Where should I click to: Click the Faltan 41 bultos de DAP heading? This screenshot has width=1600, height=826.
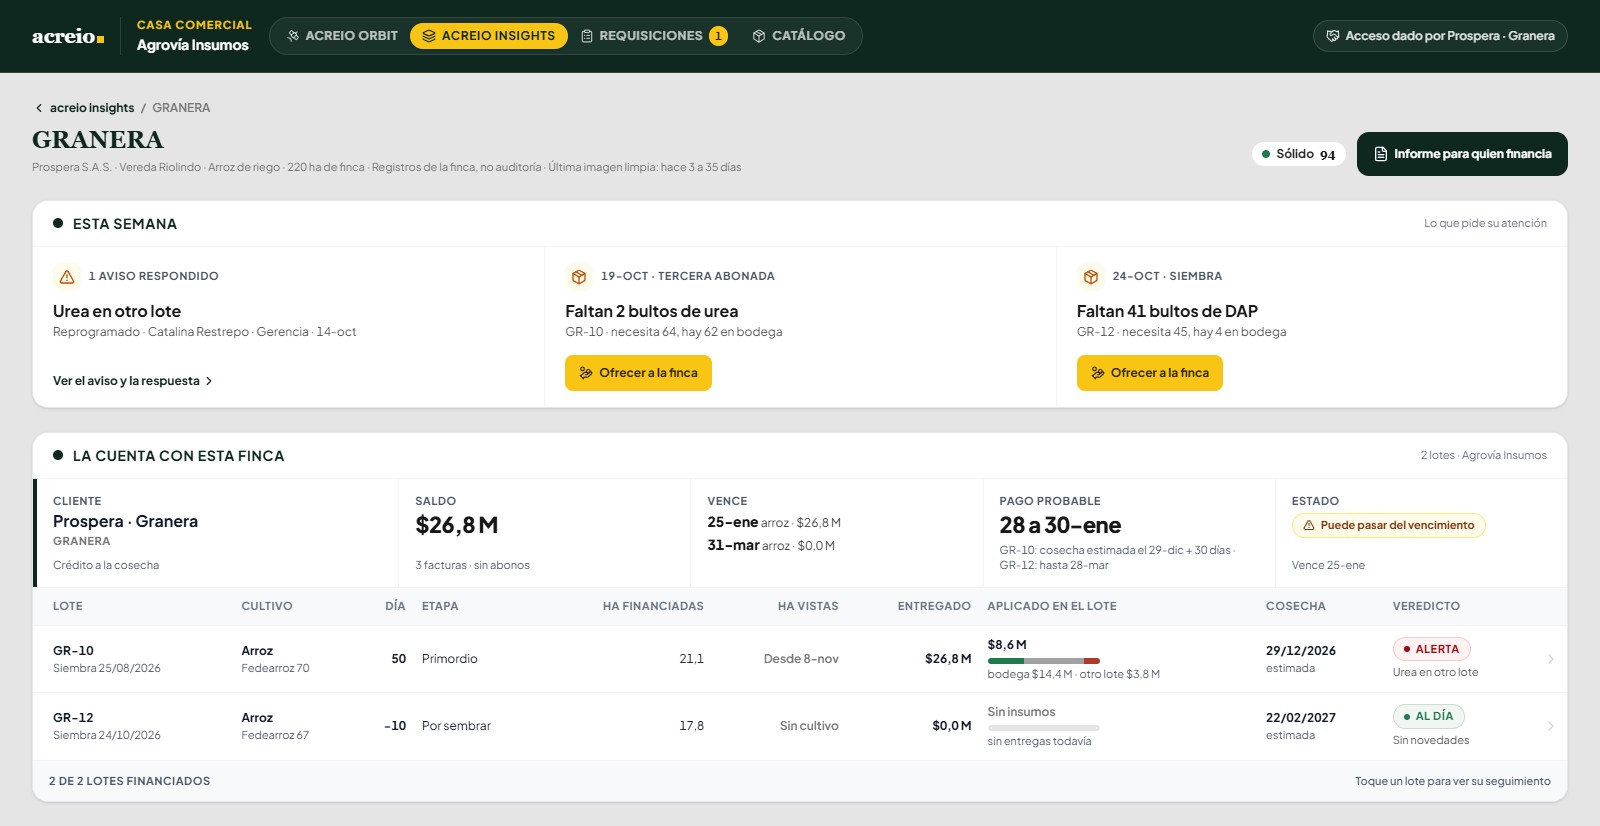tap(1167, 311)
